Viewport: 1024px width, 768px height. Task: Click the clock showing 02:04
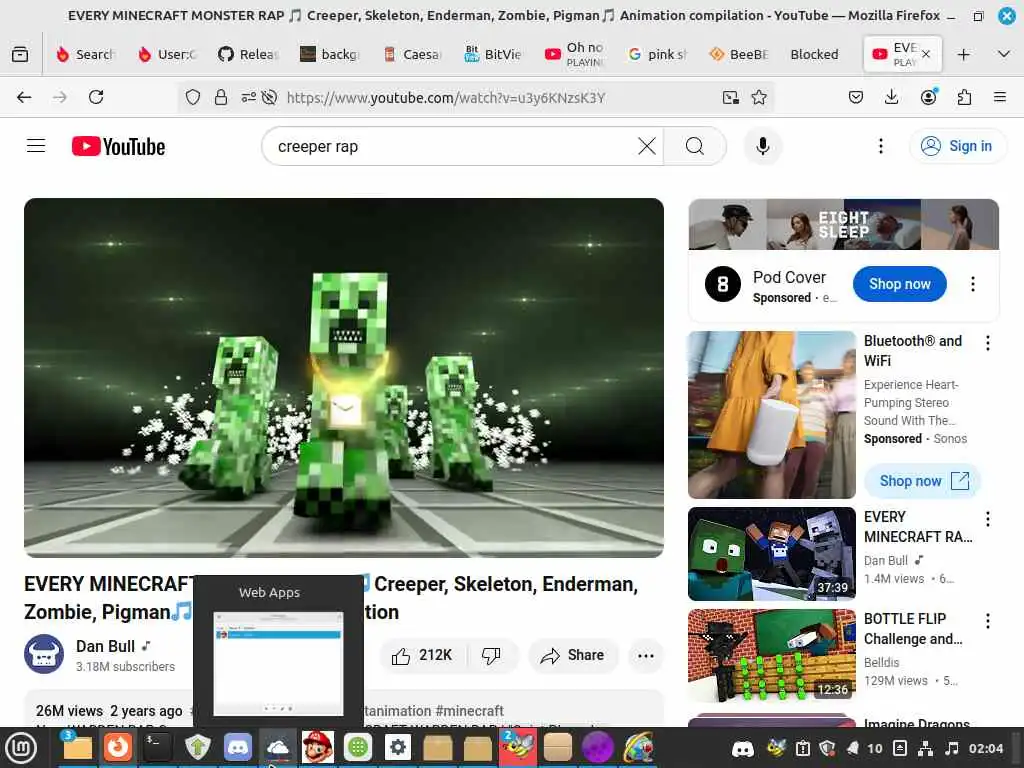pos(985,748)
